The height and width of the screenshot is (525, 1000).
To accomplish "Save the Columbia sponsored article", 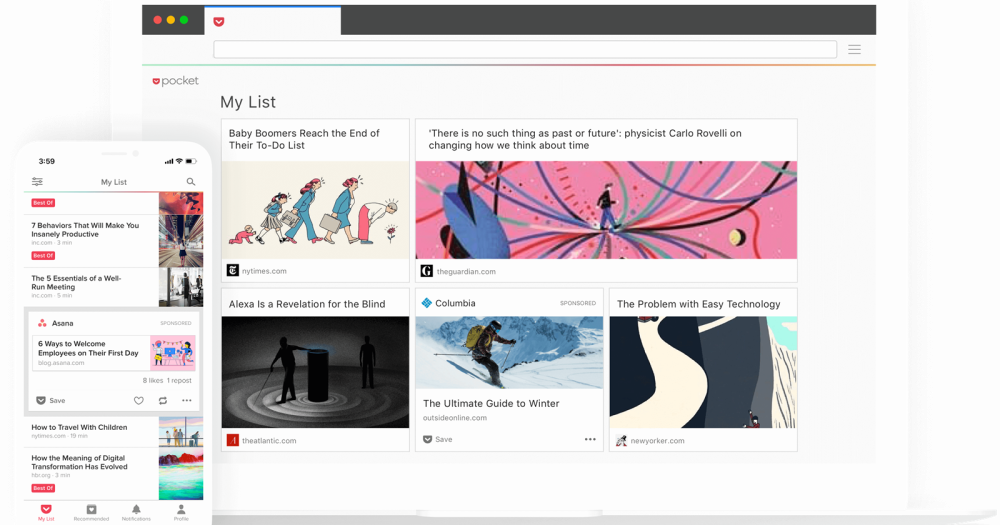I will (438, 439).
